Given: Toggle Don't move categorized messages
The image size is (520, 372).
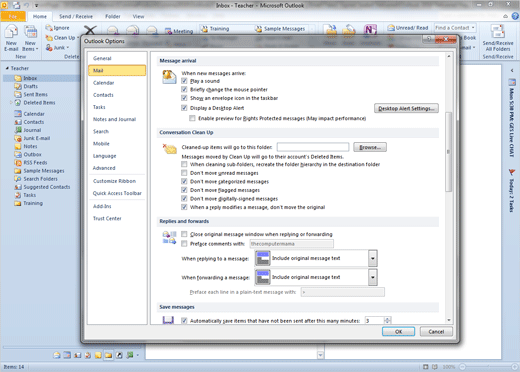Looking at the screenshot, I should click(184, 181).
